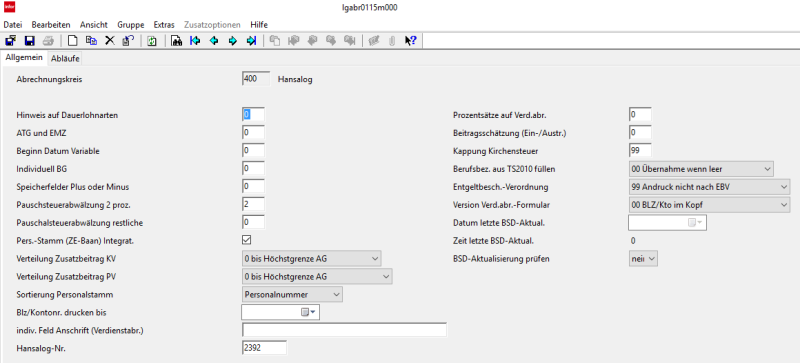Open Verteilung Zusatzbeitrag PV dropdown
Screen dimensions: 800x363
point(317,277)
